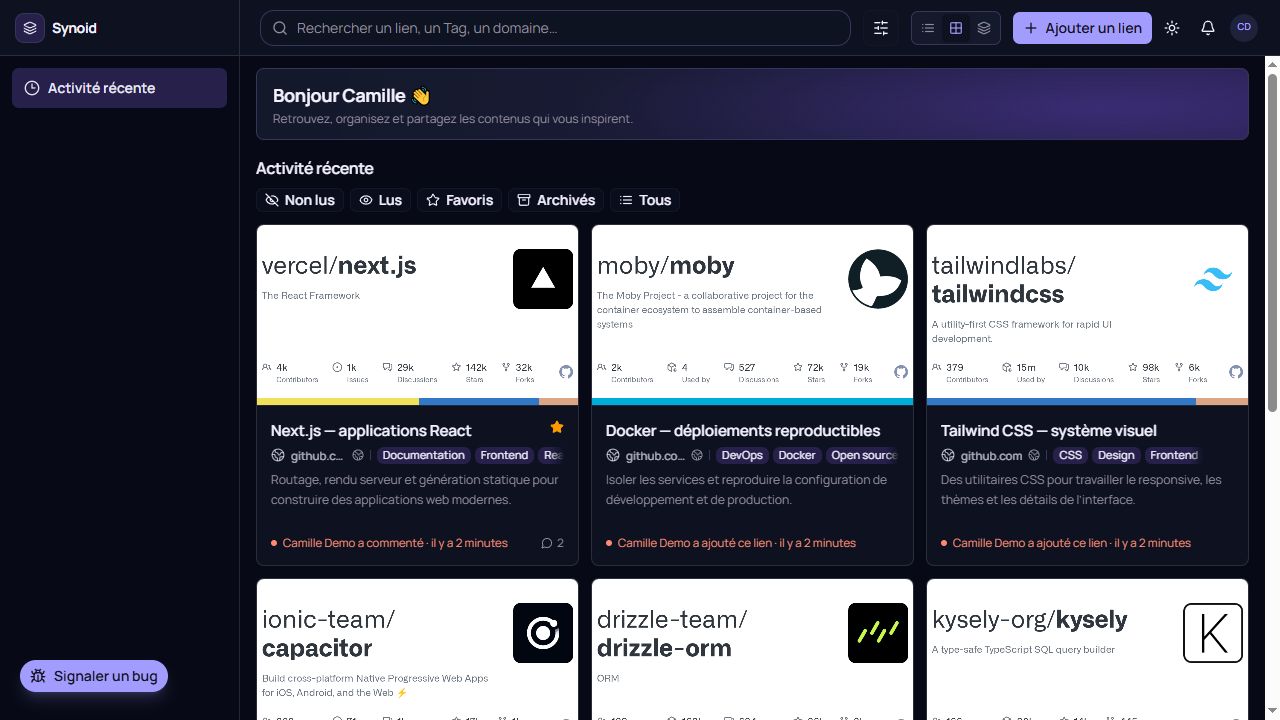Open github domain on Next.js card
1280x720 pixels.
pyautogui.click(x=317, y=456)
